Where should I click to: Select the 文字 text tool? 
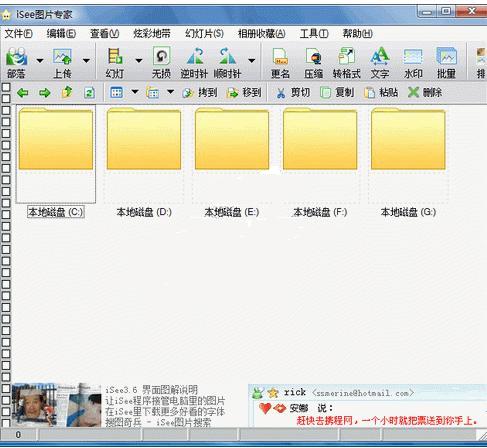coord(380,63)
